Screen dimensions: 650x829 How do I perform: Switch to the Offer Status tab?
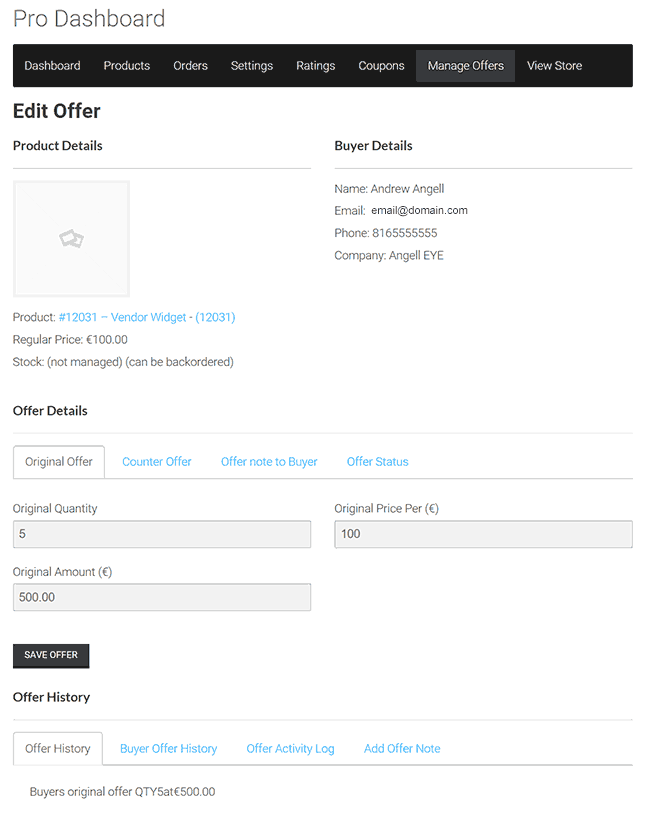click(378, 462)
